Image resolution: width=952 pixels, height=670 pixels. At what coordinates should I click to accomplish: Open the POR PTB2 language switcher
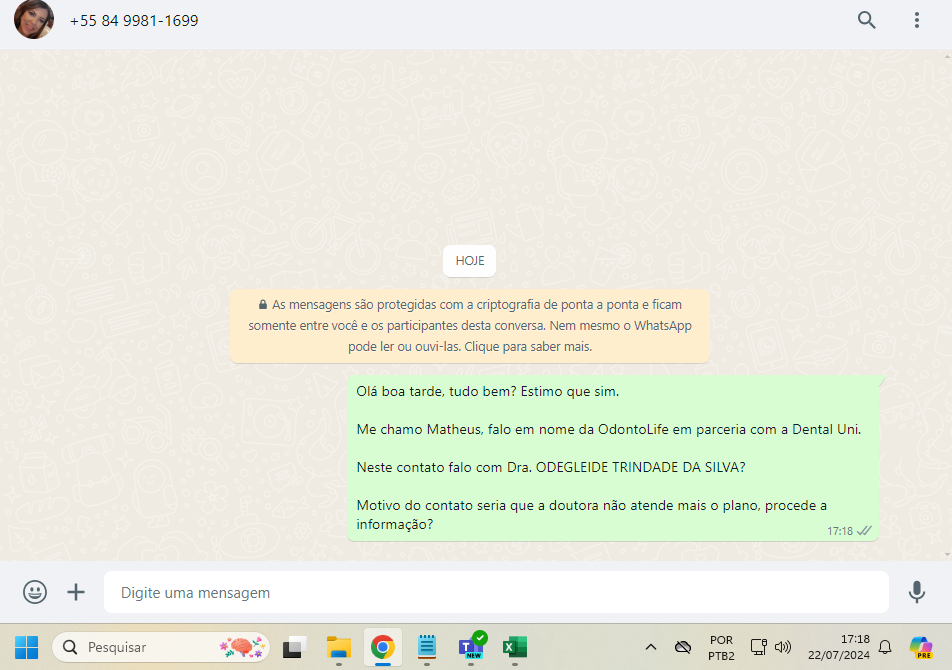pyautogui.click(x=721, y=648)
